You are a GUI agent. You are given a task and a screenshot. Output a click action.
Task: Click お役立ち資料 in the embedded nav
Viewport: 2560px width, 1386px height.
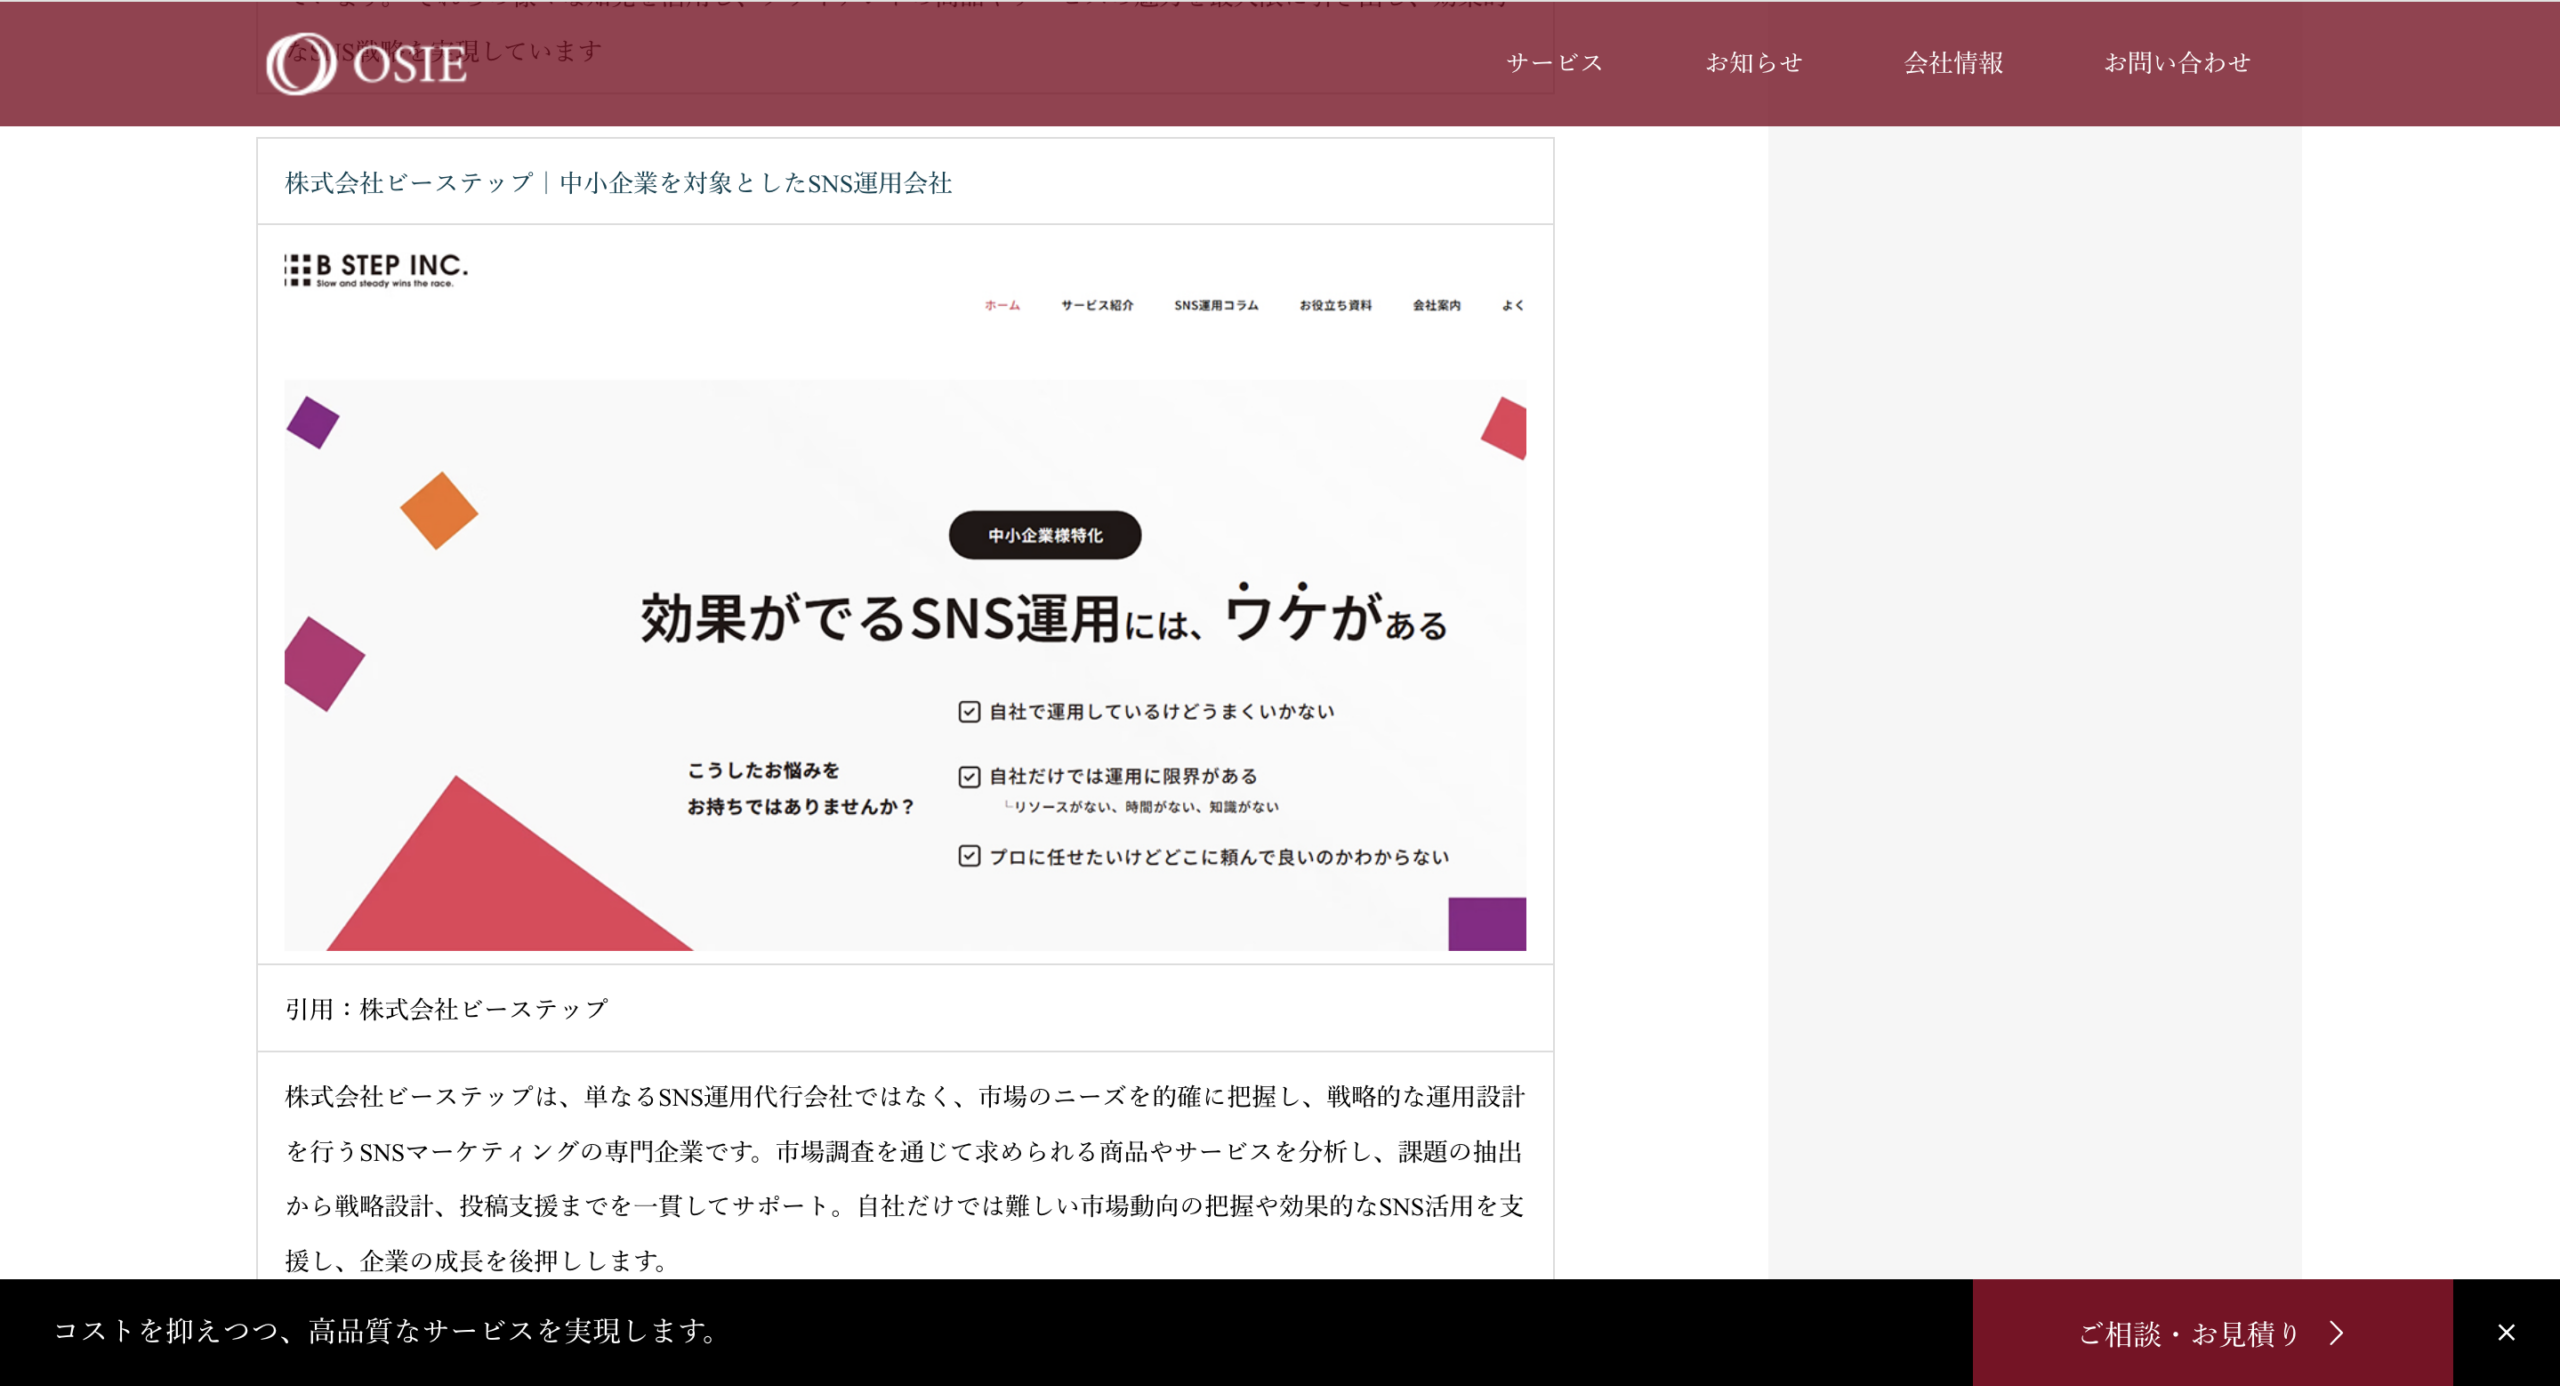point(1335,305)
